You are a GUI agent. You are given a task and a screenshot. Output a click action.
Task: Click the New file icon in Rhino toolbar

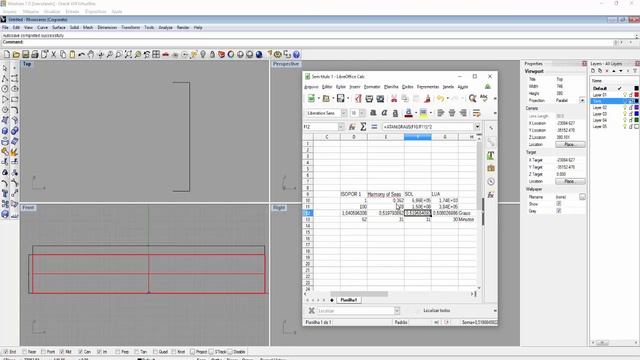[7, 54]
